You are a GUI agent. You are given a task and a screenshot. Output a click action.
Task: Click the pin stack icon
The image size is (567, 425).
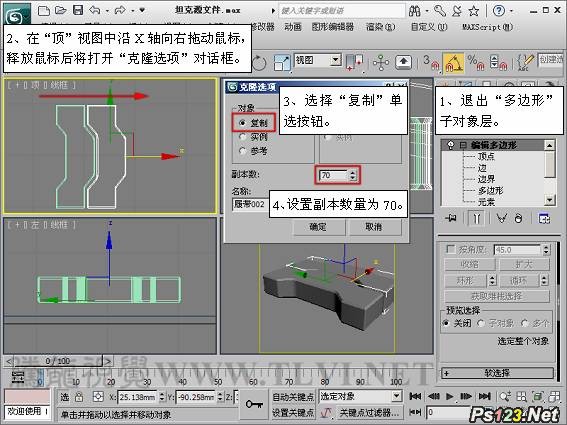tap(451, 218)
